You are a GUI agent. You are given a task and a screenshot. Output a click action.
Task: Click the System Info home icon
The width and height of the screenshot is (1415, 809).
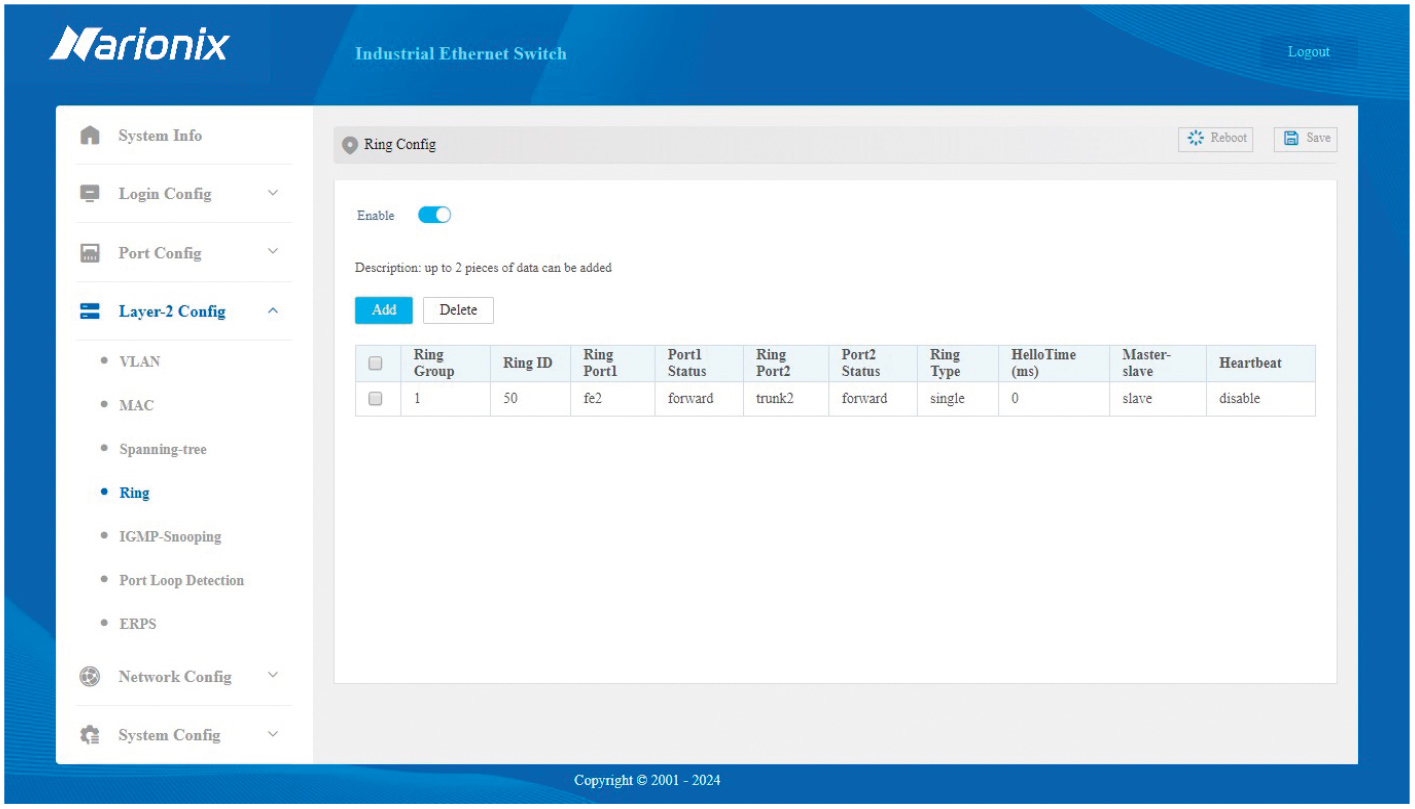[90, 135]
